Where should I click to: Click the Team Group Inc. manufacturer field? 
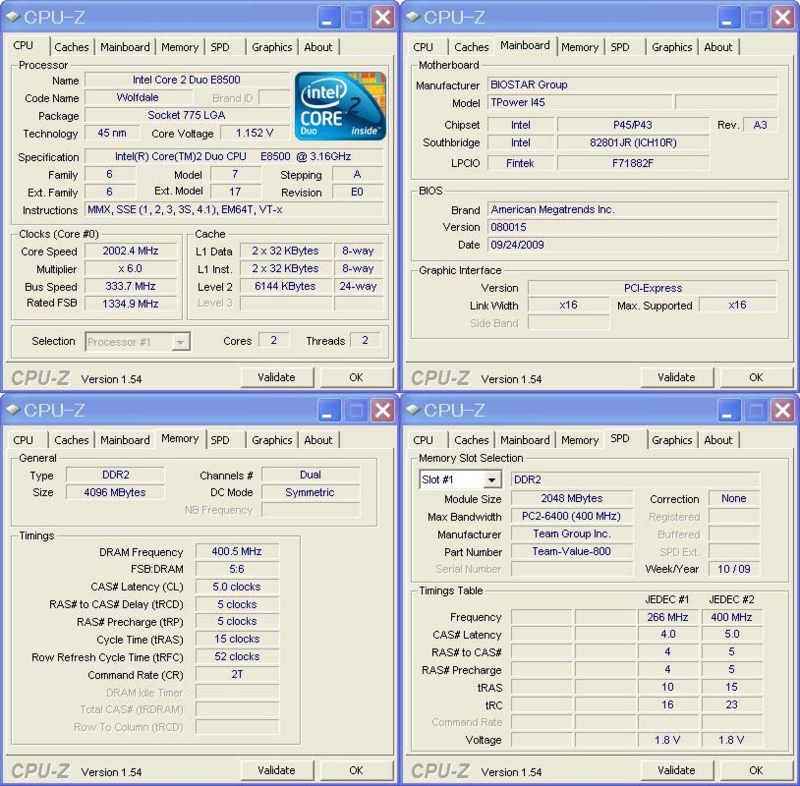[571, 534]
